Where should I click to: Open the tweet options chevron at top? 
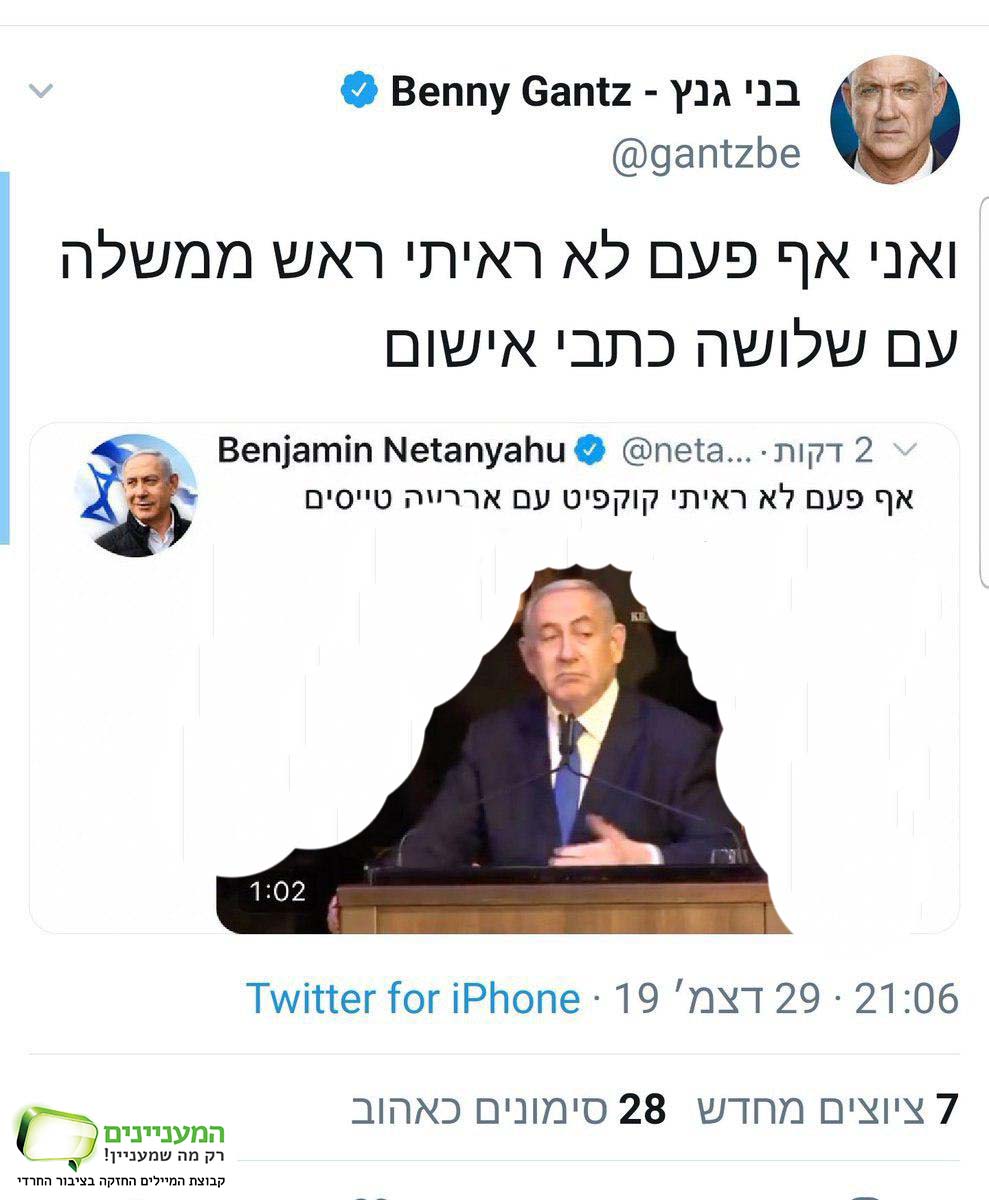(40, 90)
